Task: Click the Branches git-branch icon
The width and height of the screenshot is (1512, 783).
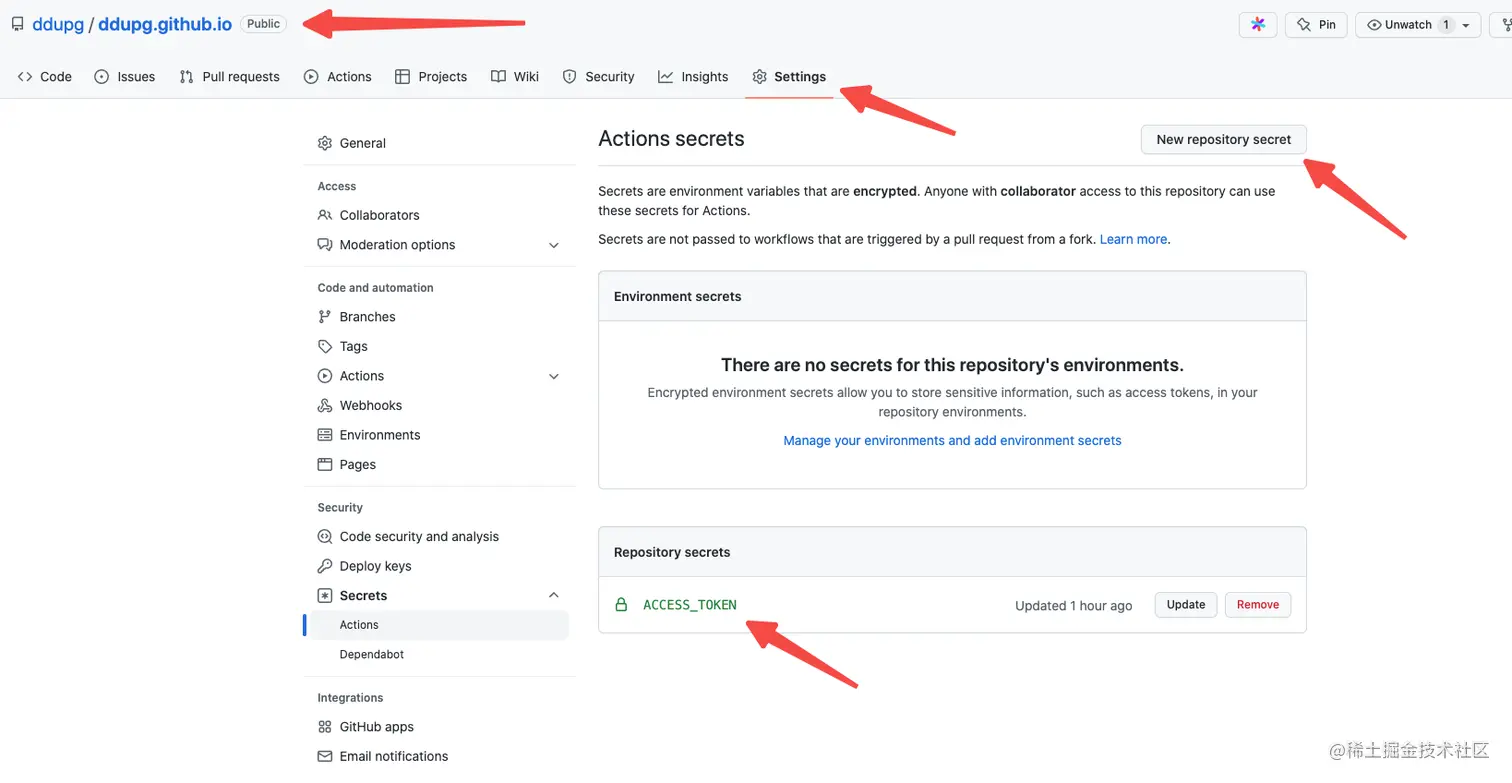Action: [x=325, y=317]
